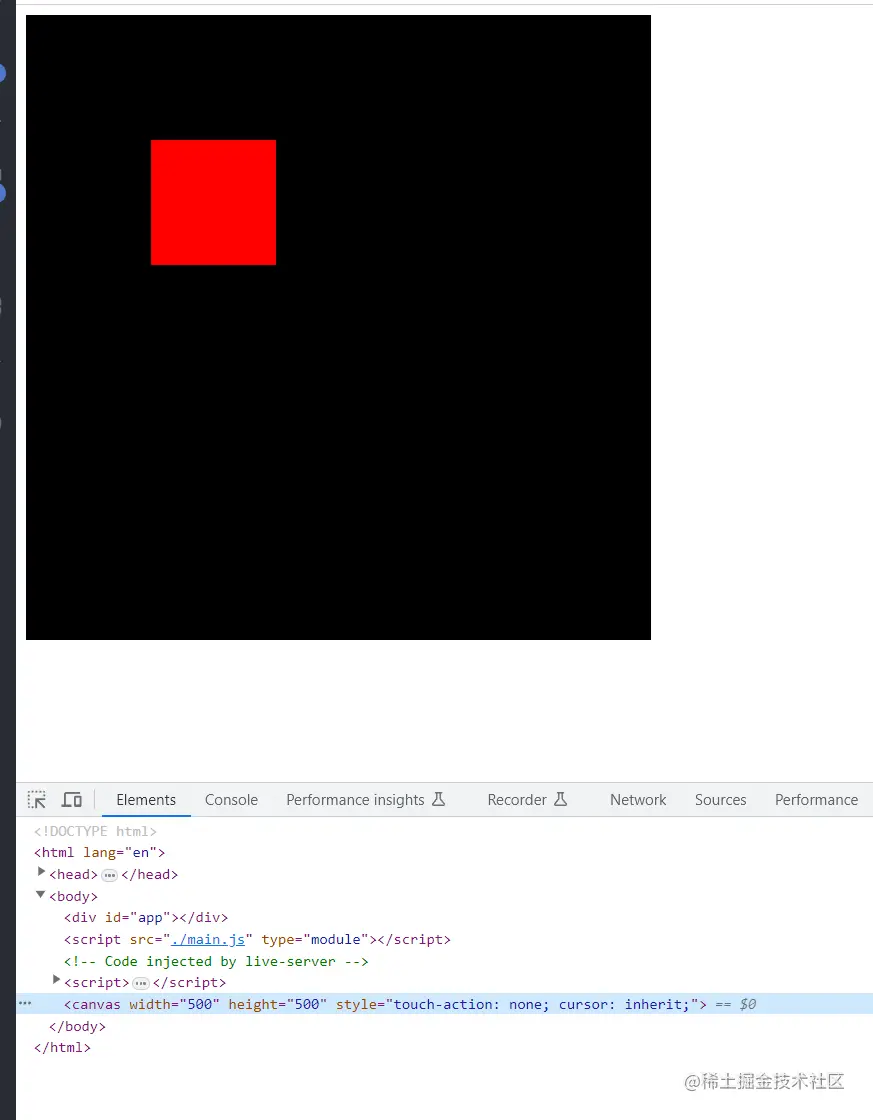Select the html lang="en" node

pyautogui.click(x=99, y=852)
